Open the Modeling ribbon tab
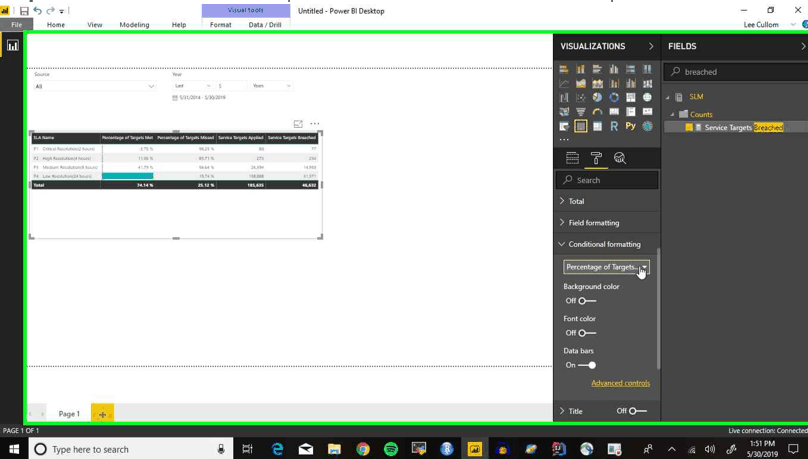Image resolution: width=808 pixels, height=459 pixels. click(x=134, y=25)
